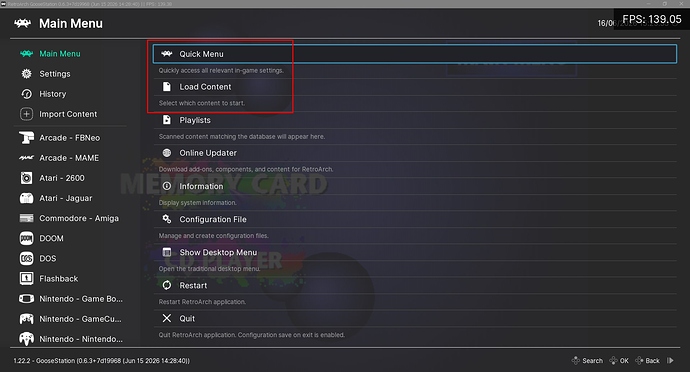
Task: Click "Manage and create configuration files" text
Action: tap(213, 236)
